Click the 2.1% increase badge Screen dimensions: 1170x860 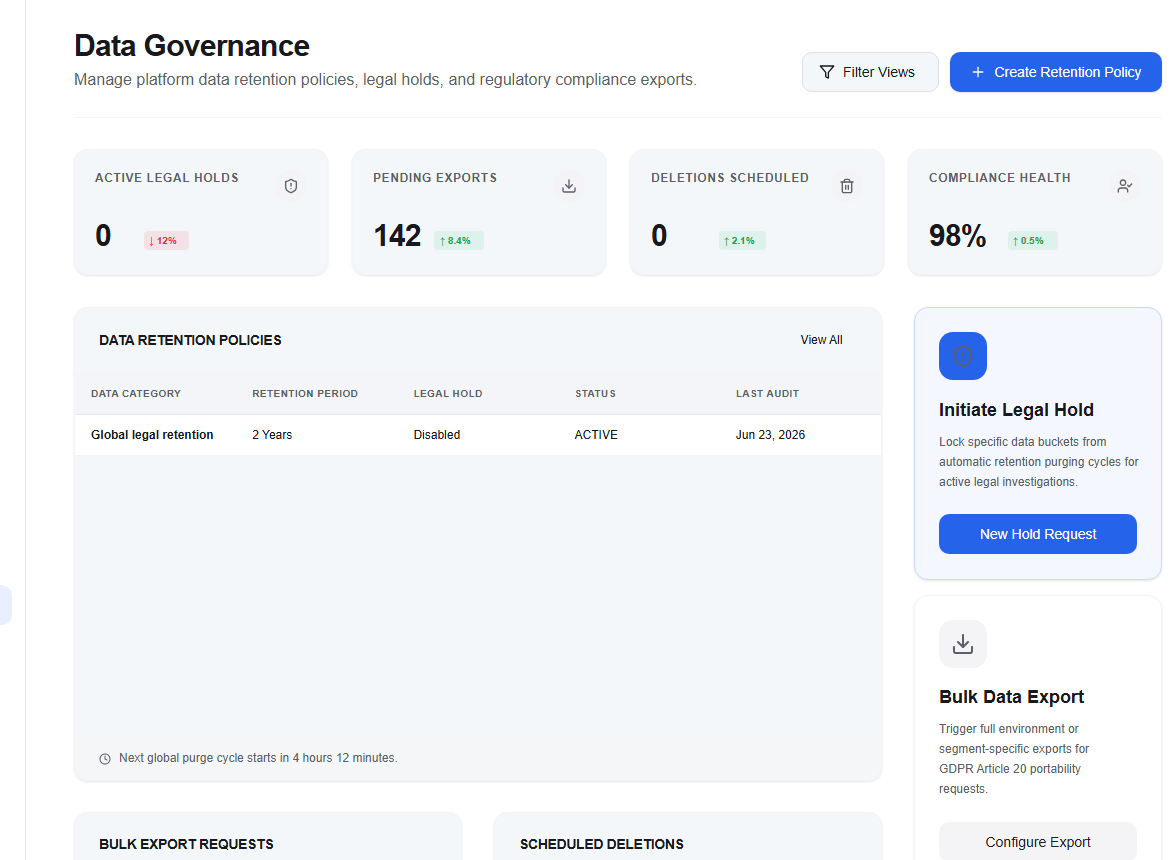[742, 240]
